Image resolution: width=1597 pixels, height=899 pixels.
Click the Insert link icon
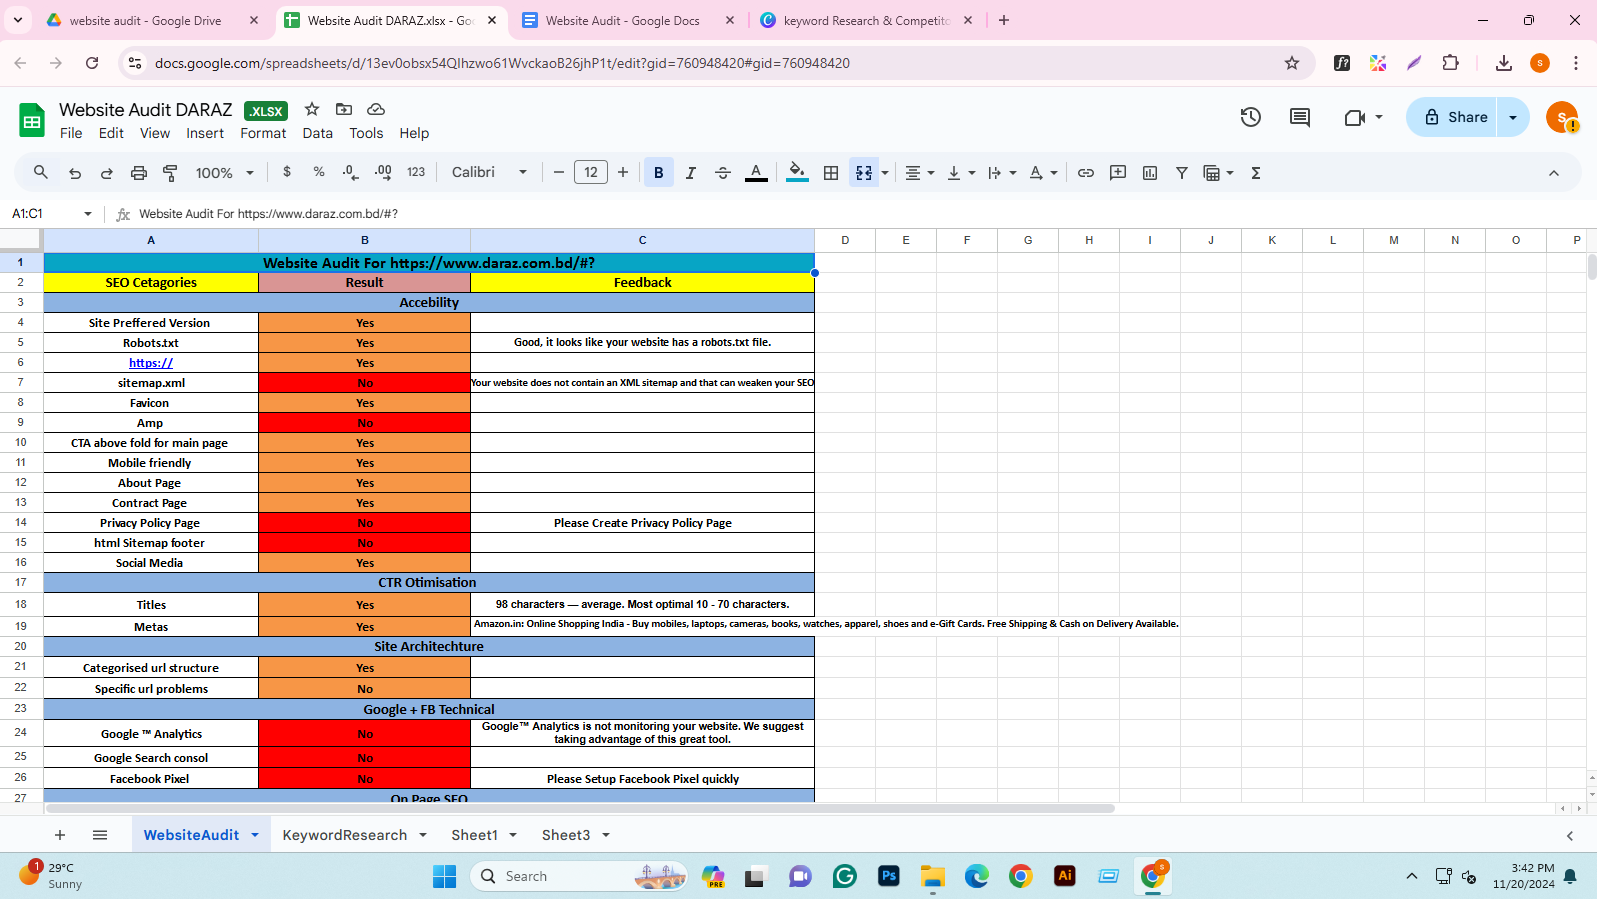pos(1086,173)
